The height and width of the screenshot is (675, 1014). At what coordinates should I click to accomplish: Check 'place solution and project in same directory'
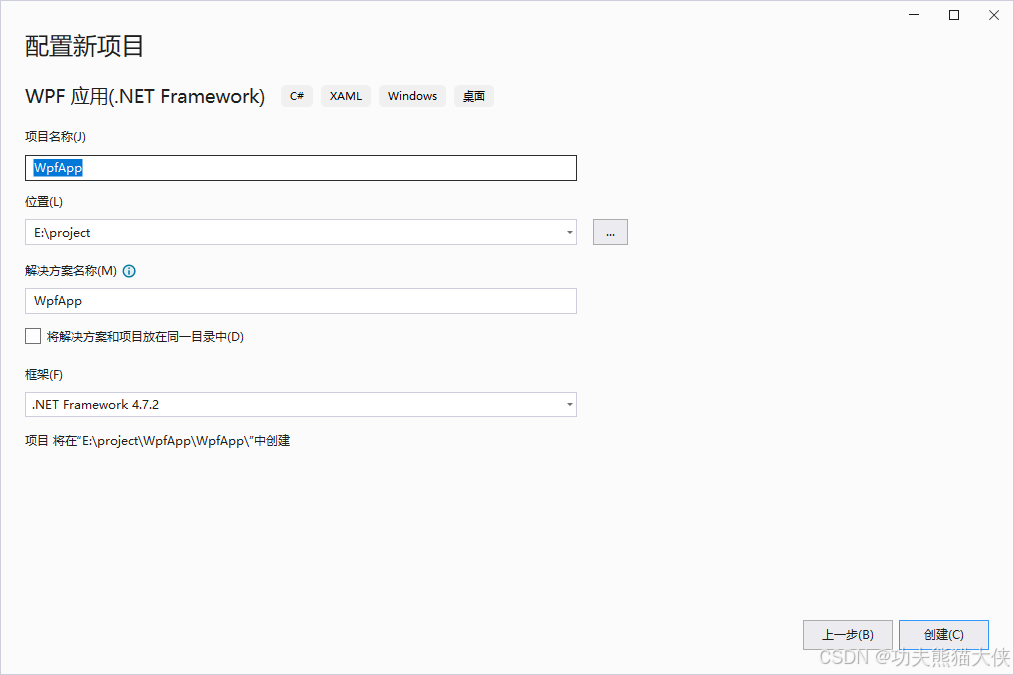(x=33, y=336)
